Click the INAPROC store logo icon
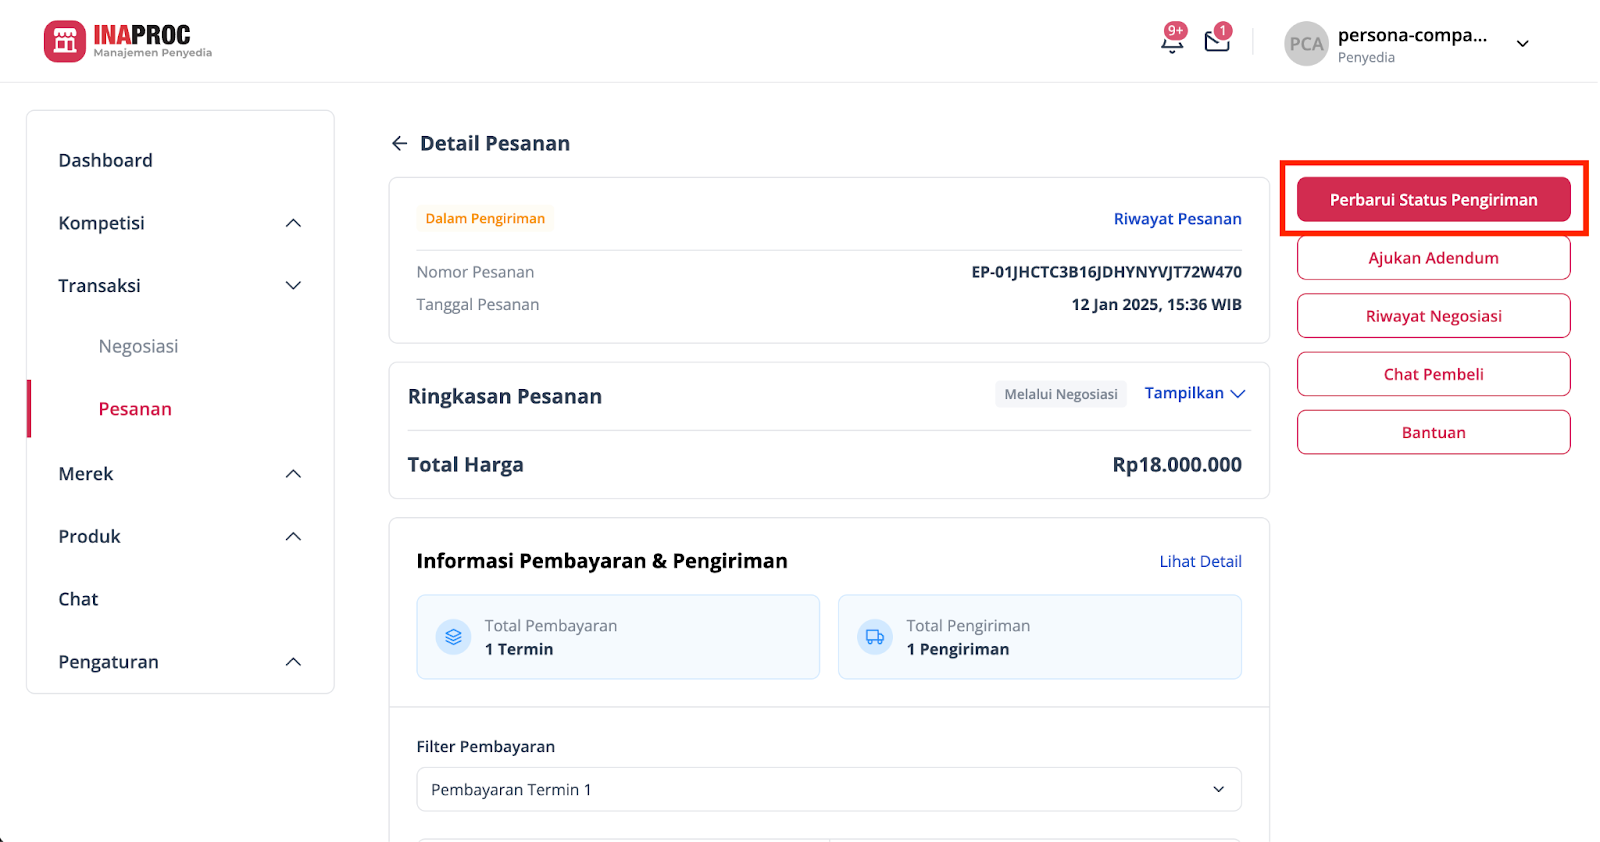1600x842 pixels. (x=65, y=42)
